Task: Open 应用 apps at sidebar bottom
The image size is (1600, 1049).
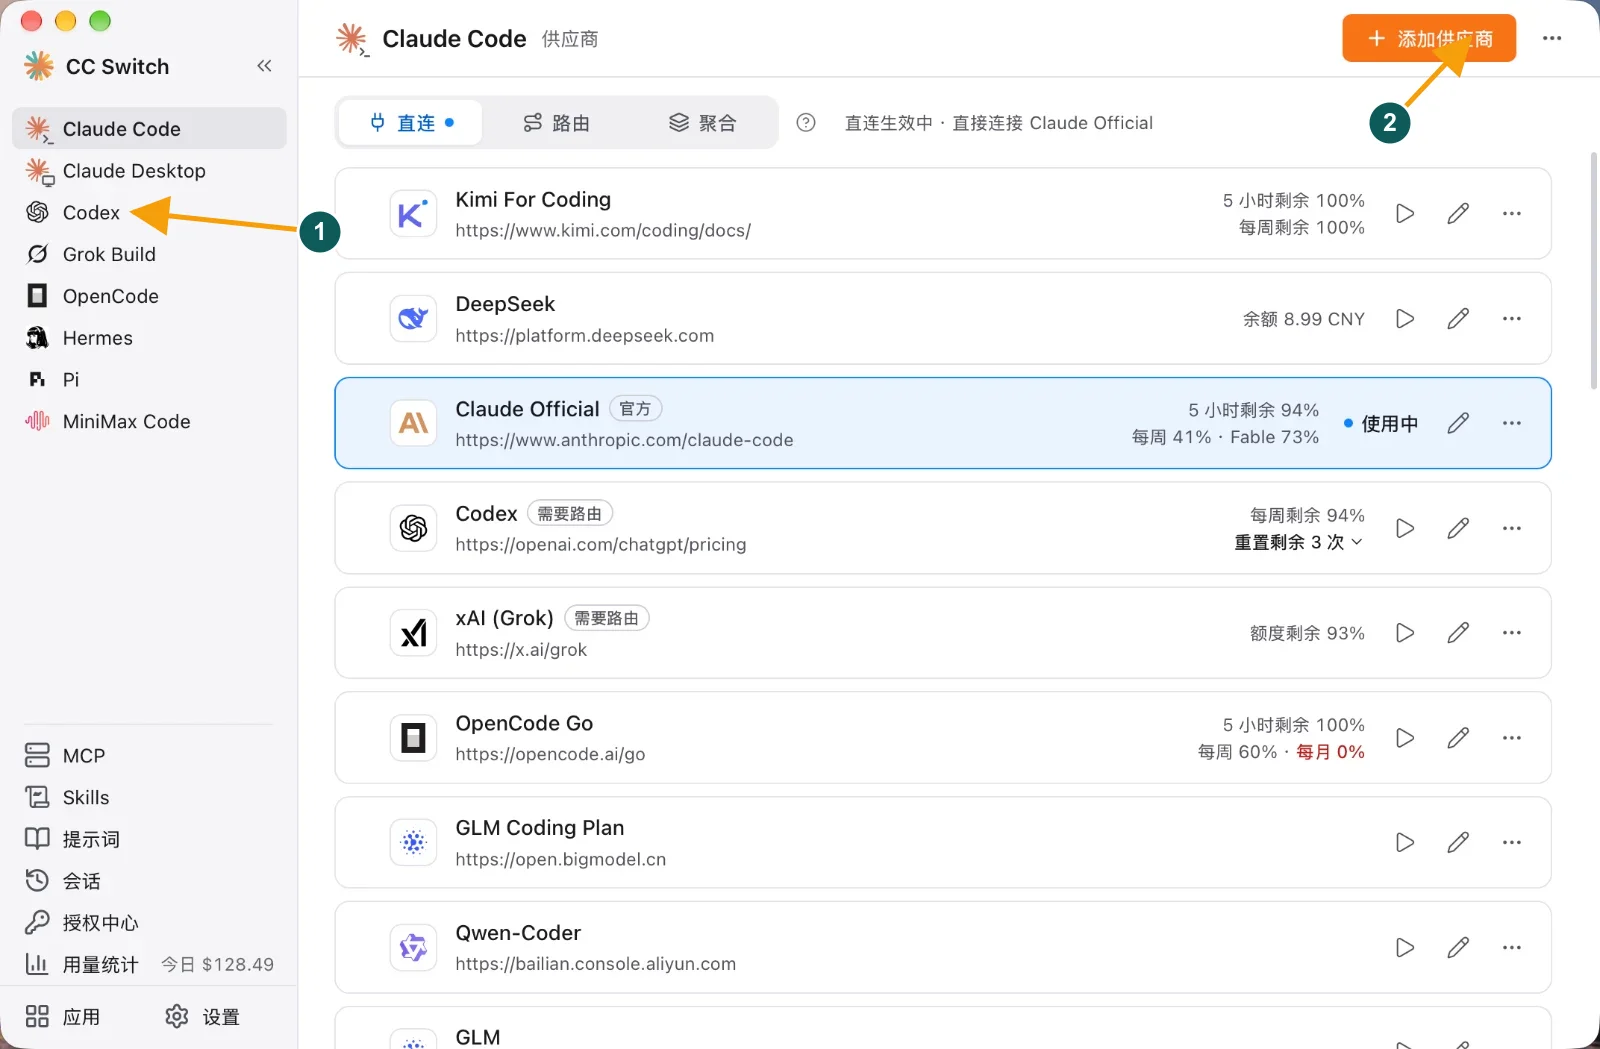Action: click(63, 1017)
